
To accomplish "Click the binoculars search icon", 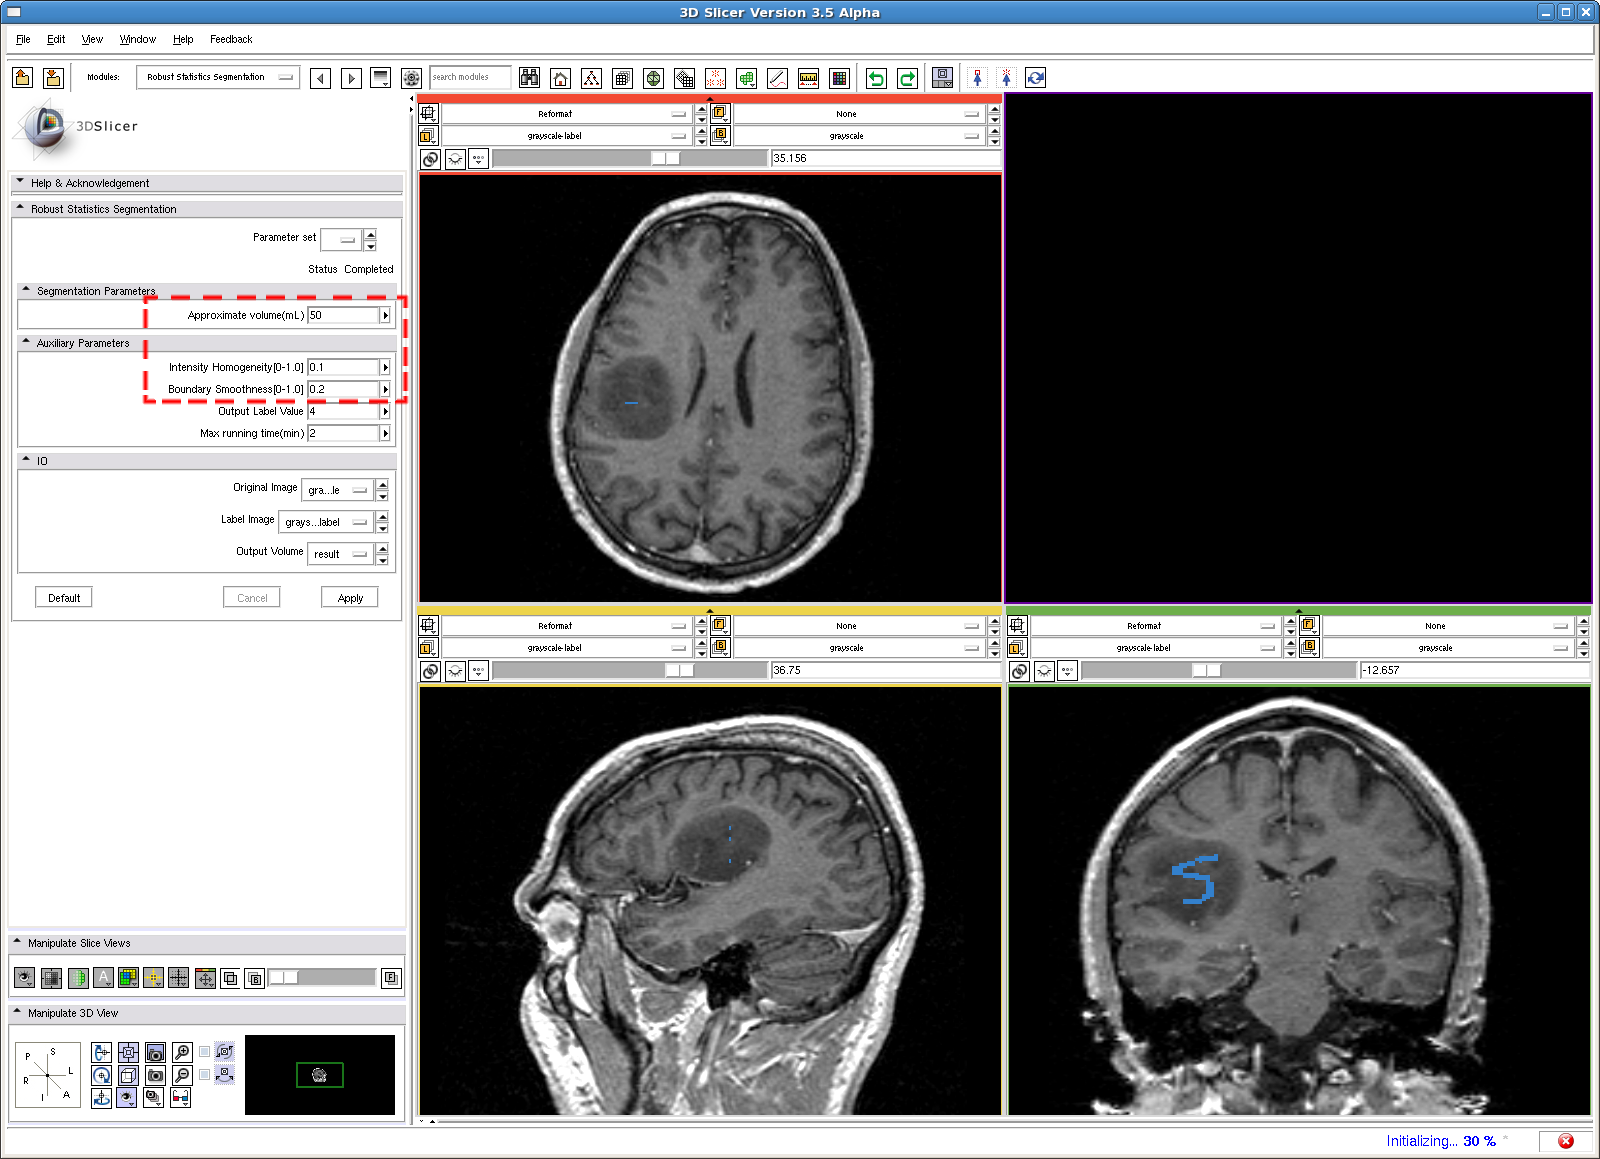I will click(x=529, y=78).
